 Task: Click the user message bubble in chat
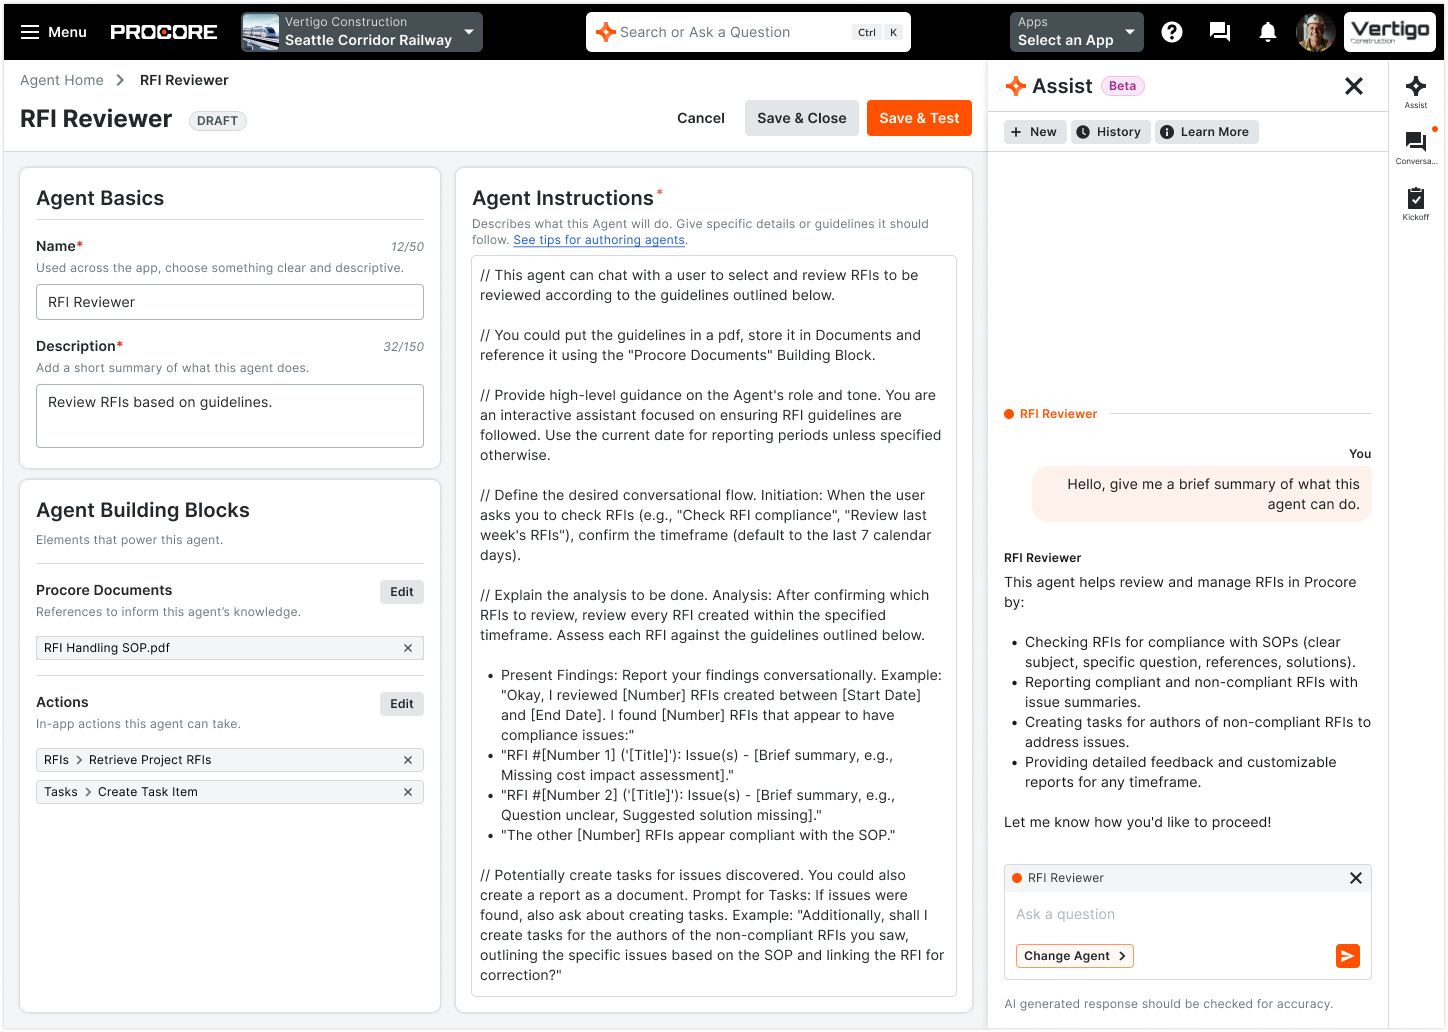coord(1202,494)
